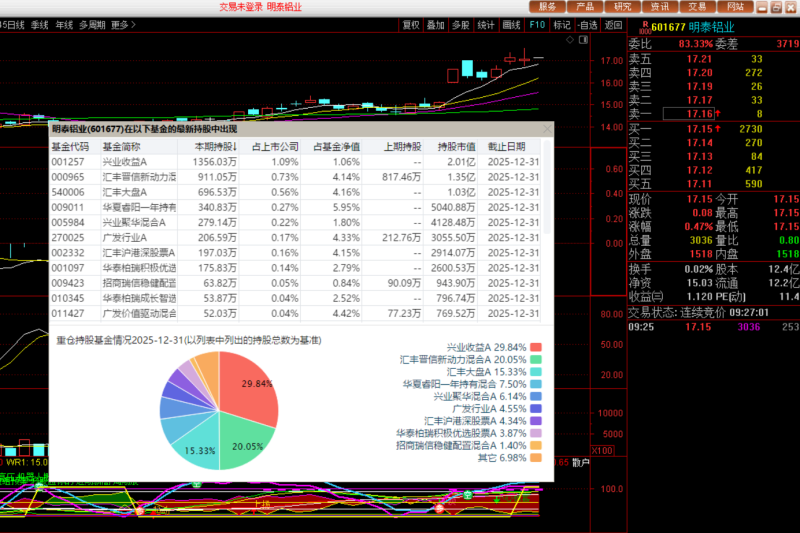Click the cyan 汇丰大盘A legend swatch
The width and height of the screenshot is (800, 533).
(536, 372)
